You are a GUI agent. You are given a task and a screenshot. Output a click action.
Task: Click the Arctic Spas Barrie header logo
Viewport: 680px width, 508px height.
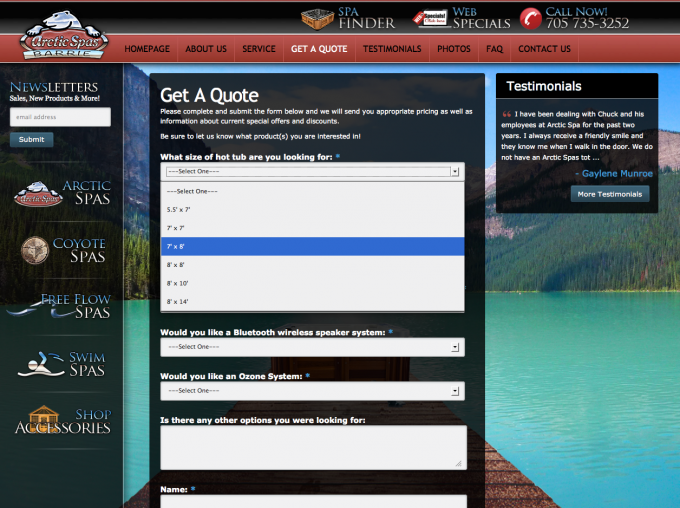point(64,36)
